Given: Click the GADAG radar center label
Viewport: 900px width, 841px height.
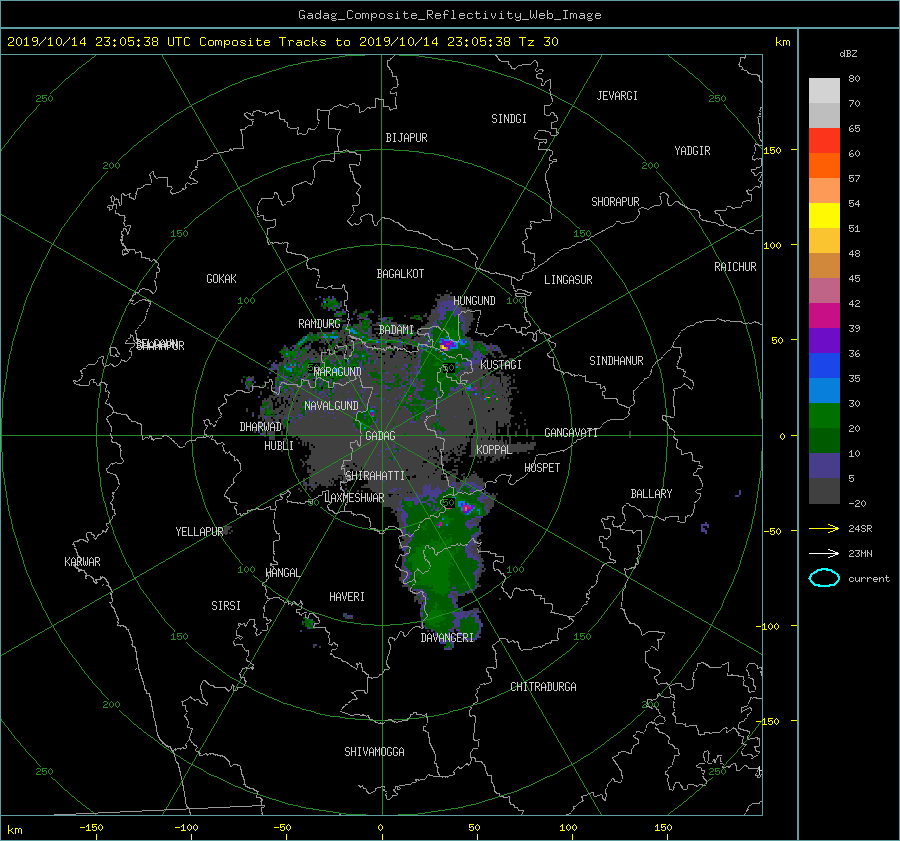Looking at the screenshot, I should point(381,436).
